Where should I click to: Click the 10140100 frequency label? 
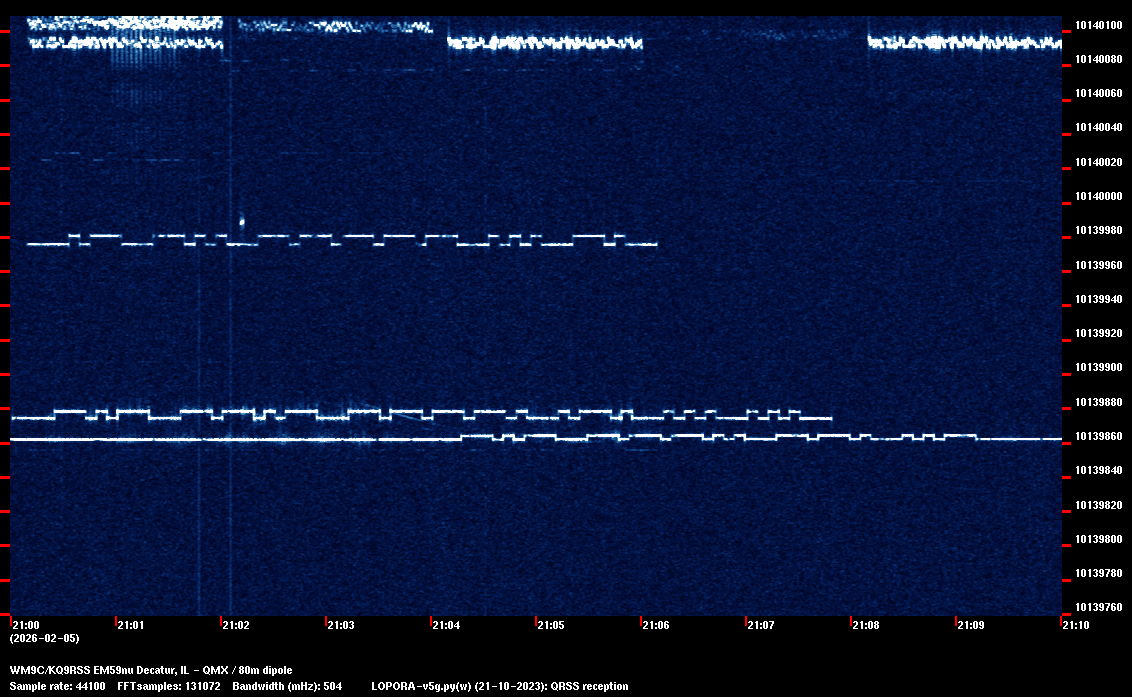tap(1097, 25)
